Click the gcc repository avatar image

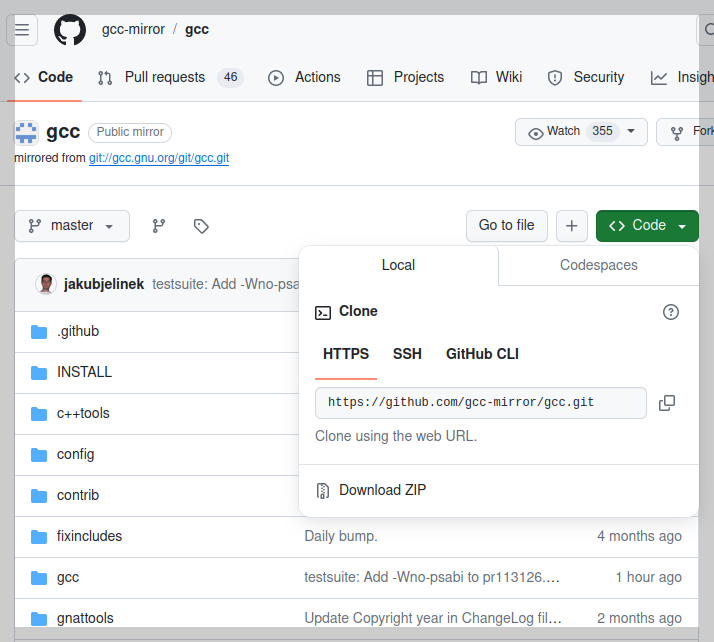pos(26,132)
